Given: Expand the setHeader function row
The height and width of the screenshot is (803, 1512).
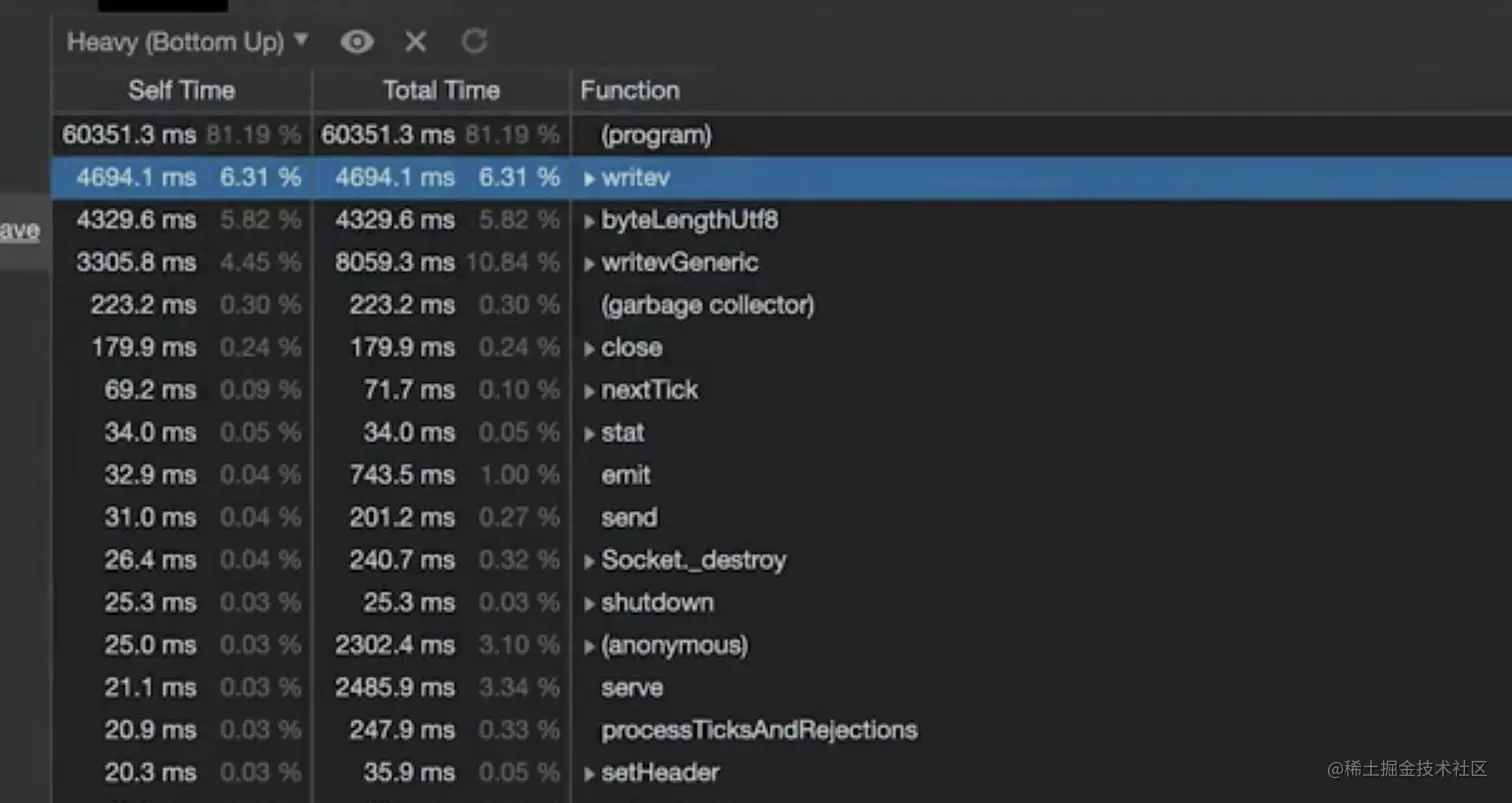Looking at the screenshot, I should click(589, 774).
